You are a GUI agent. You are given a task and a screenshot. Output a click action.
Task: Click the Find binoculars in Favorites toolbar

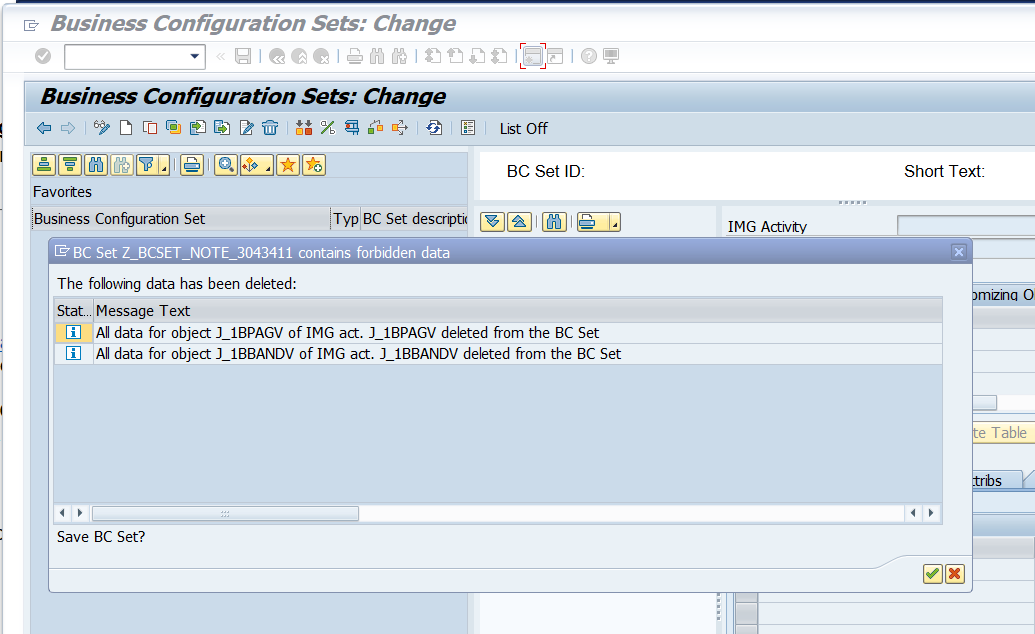96,164
